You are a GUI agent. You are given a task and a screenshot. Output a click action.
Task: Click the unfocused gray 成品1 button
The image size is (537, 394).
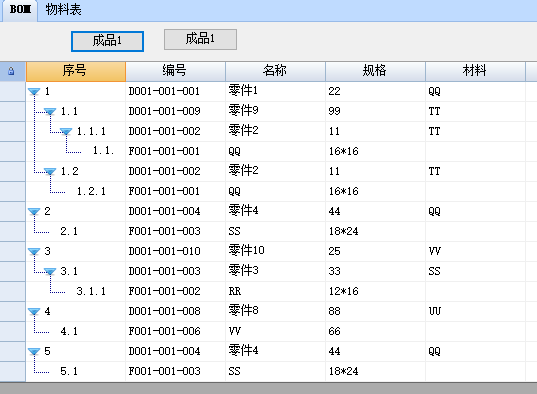[200, 39]
